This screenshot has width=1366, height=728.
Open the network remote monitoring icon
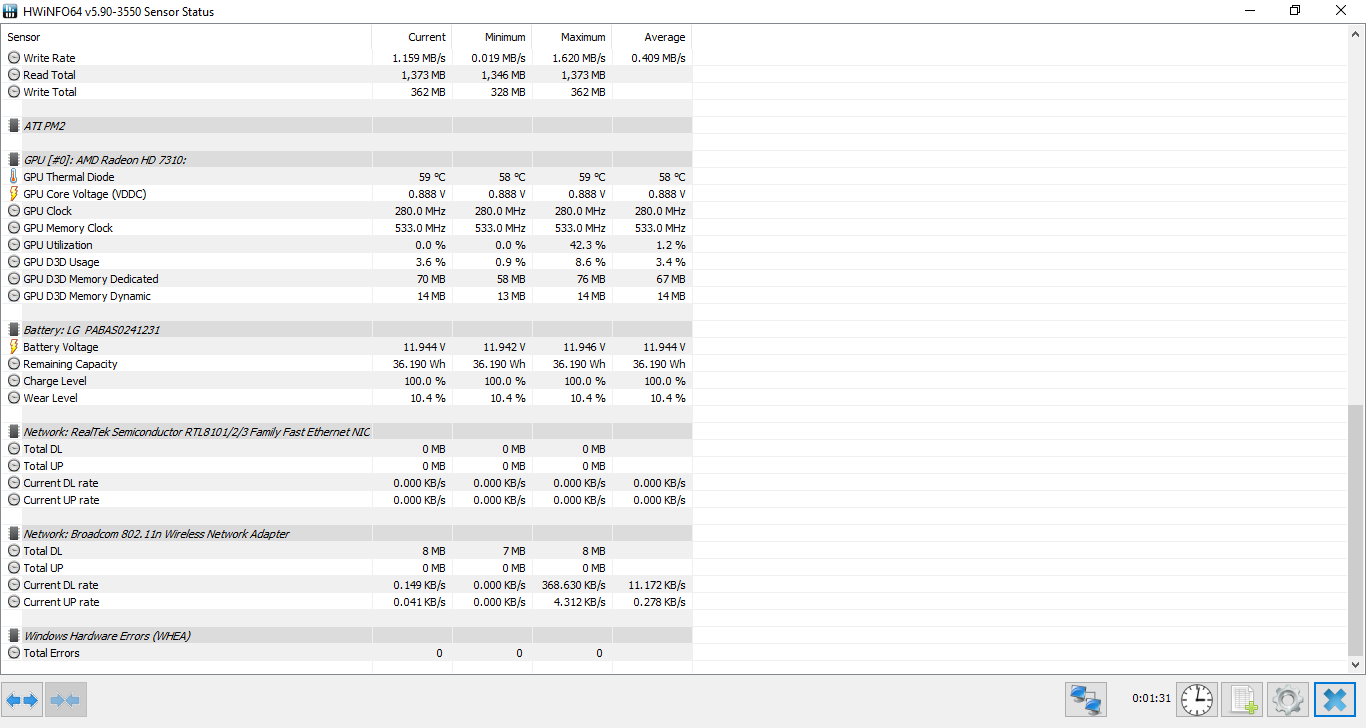[x=1086, y=699]
